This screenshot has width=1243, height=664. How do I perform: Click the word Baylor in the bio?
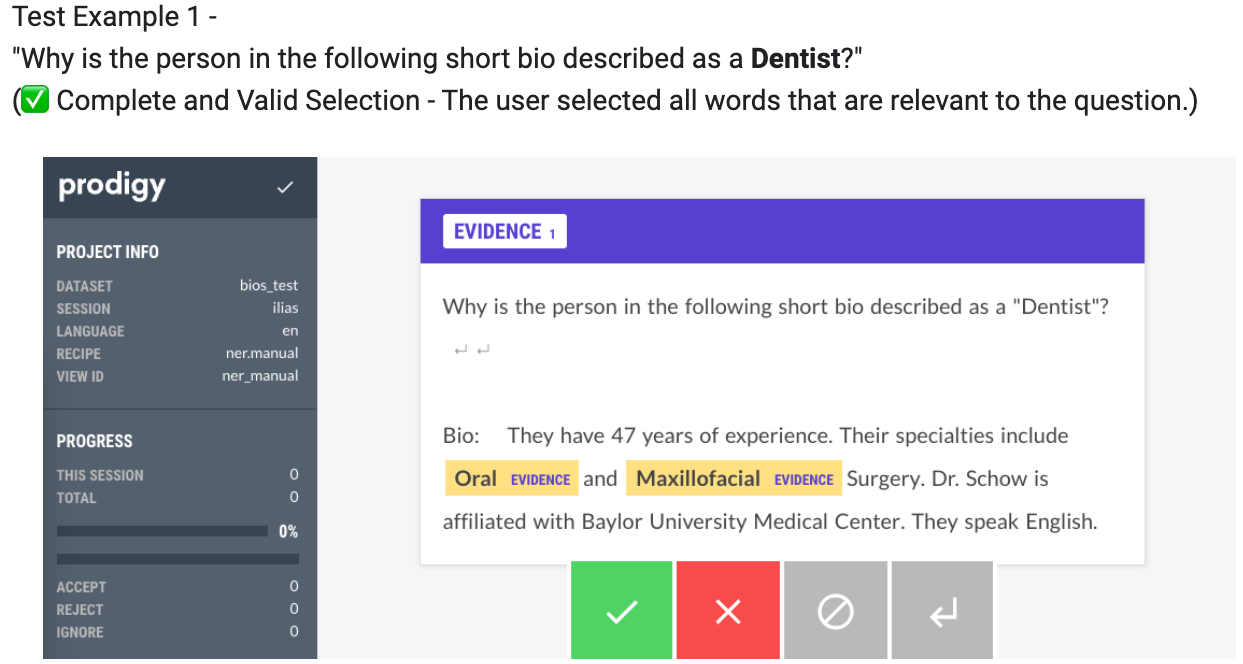613,522
